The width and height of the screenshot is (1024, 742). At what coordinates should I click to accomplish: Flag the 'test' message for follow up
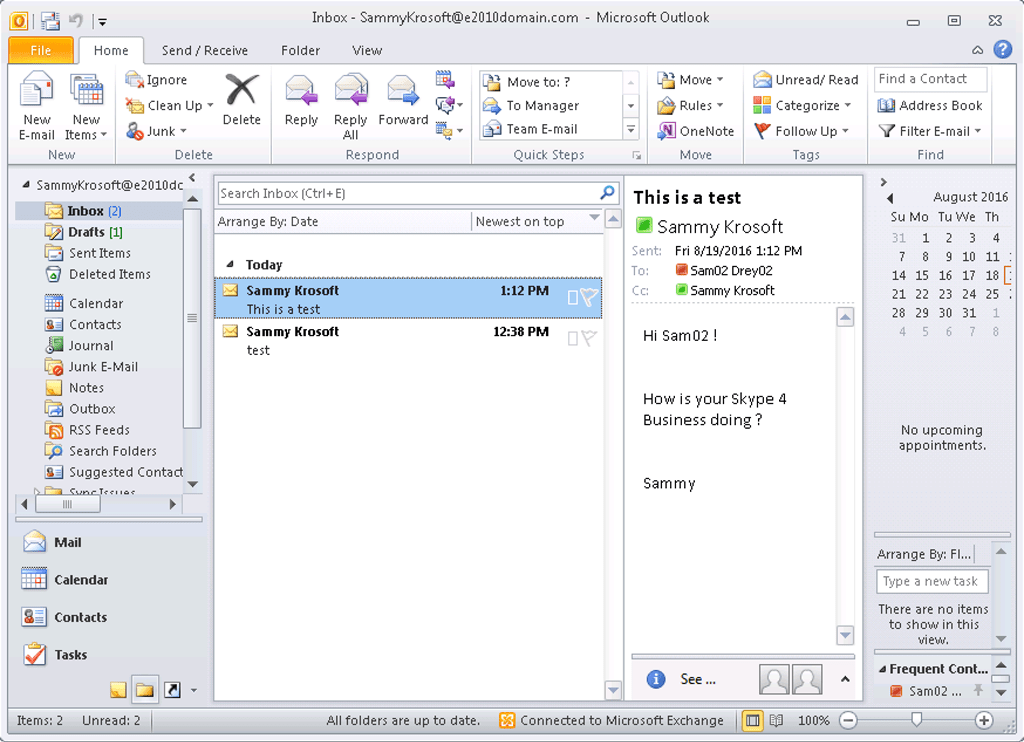pyautogui.click(x=591, y=337)
